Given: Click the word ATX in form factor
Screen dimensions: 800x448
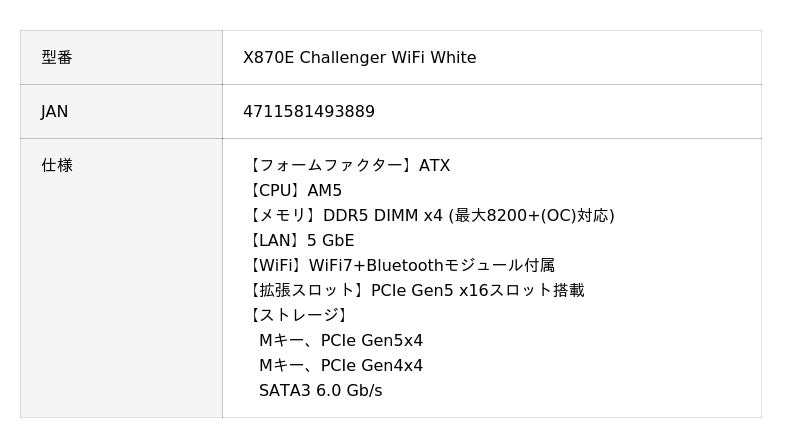Looking at the screenshot, I should pos(434,166).
